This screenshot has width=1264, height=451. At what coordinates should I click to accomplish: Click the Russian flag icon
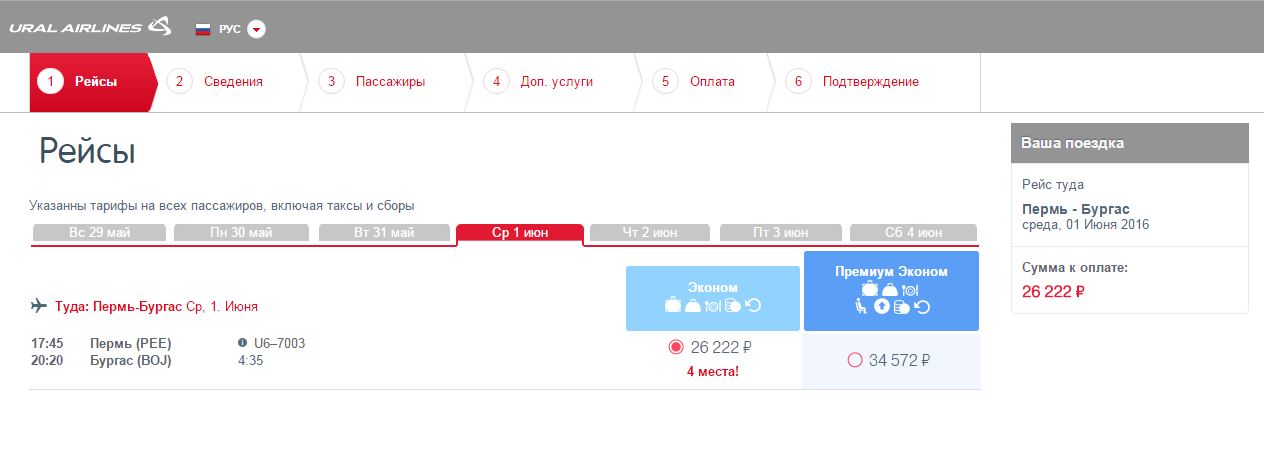pyautogui.click(x=203, y=29)
